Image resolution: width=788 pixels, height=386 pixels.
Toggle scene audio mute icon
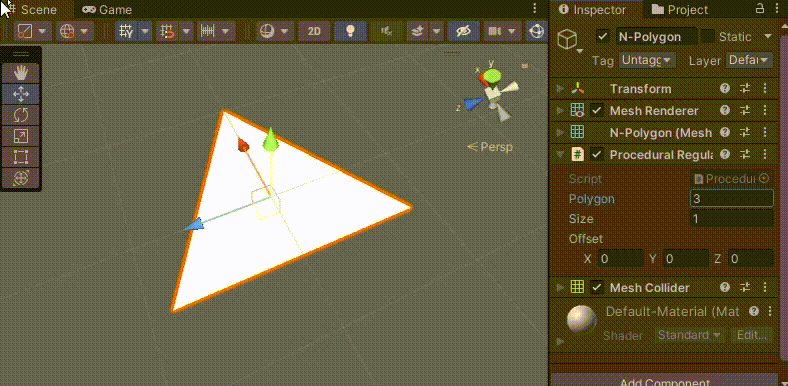pos(386,31)
